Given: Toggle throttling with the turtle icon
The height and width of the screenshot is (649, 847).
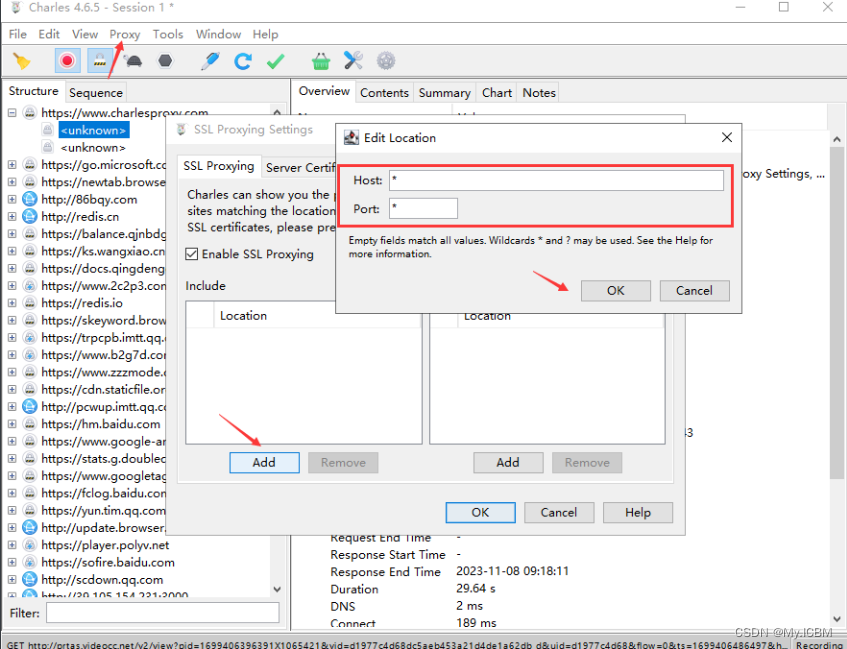Looking at the screenshot, I should [133, 61].
